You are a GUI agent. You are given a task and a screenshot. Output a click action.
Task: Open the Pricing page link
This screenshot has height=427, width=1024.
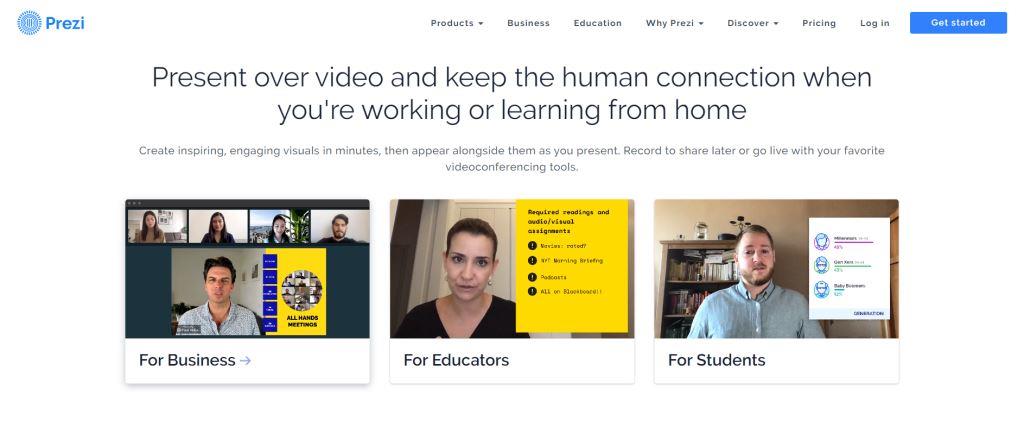[819, 23]
